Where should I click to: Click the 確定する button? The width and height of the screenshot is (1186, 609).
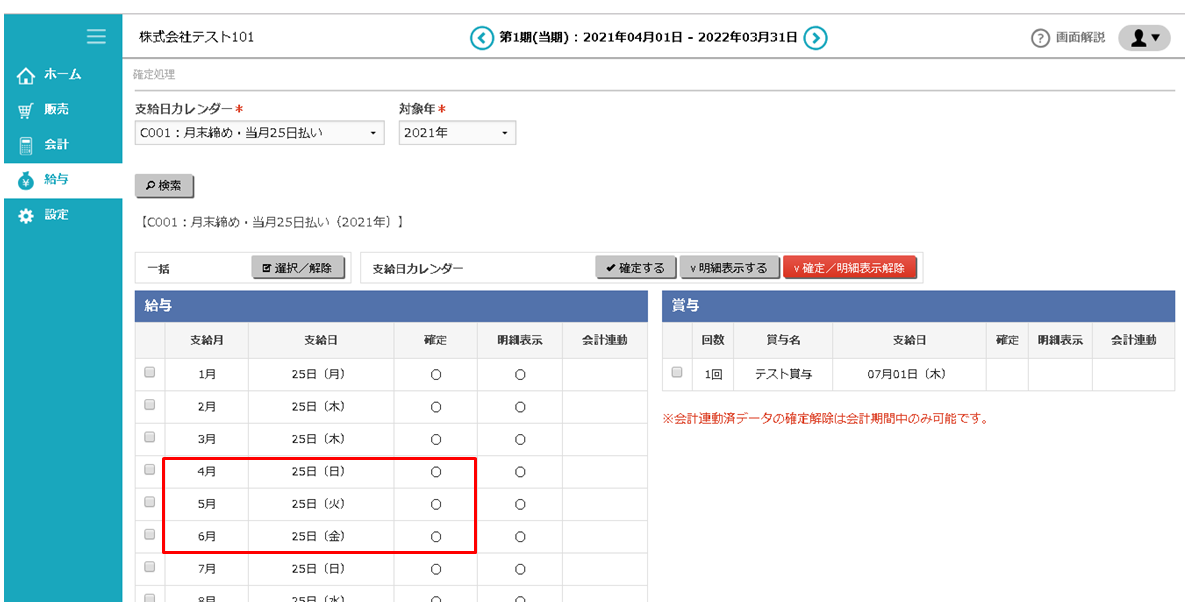pyautogui.click(x=636, y=268)
